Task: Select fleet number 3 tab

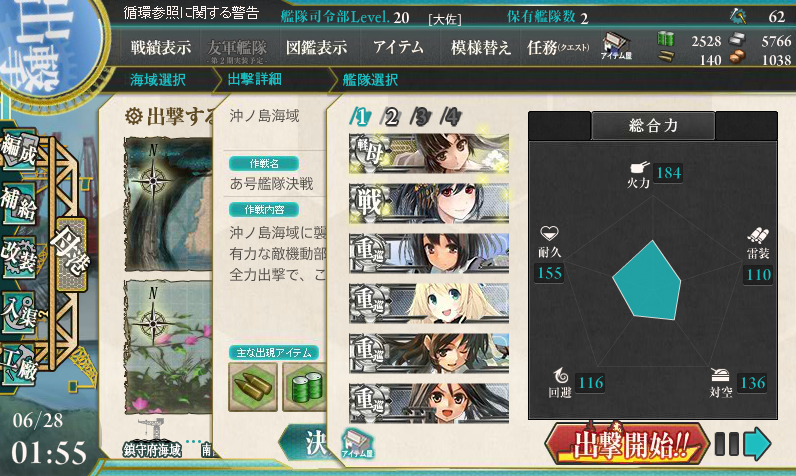Action: coord(421,117)
